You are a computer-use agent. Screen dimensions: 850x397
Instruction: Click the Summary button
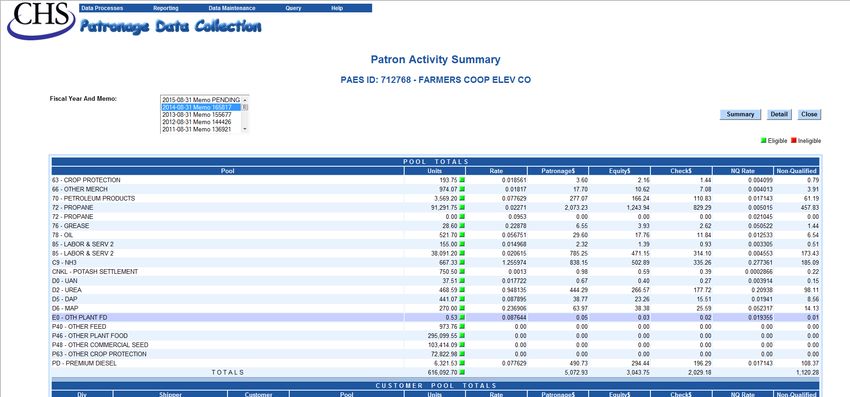(x=740, y=114)
